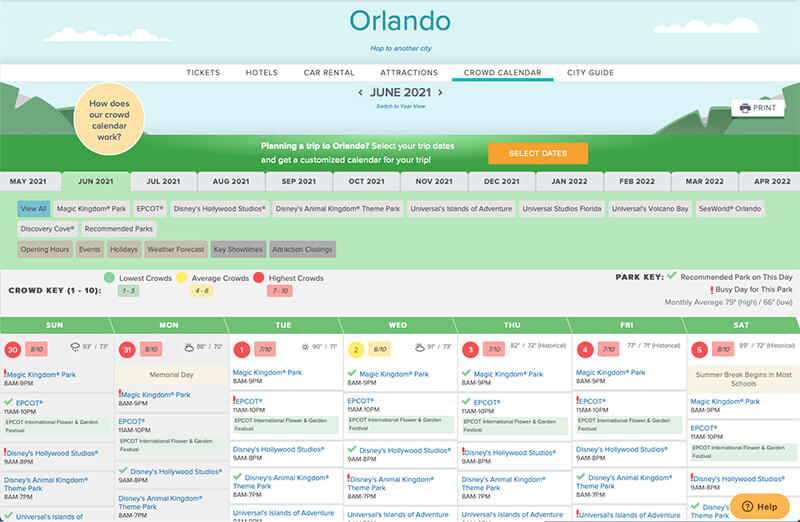This screenshot has height=522, width=800.
Task: Click the orange Select Dates button
Action: pos(538,154)
